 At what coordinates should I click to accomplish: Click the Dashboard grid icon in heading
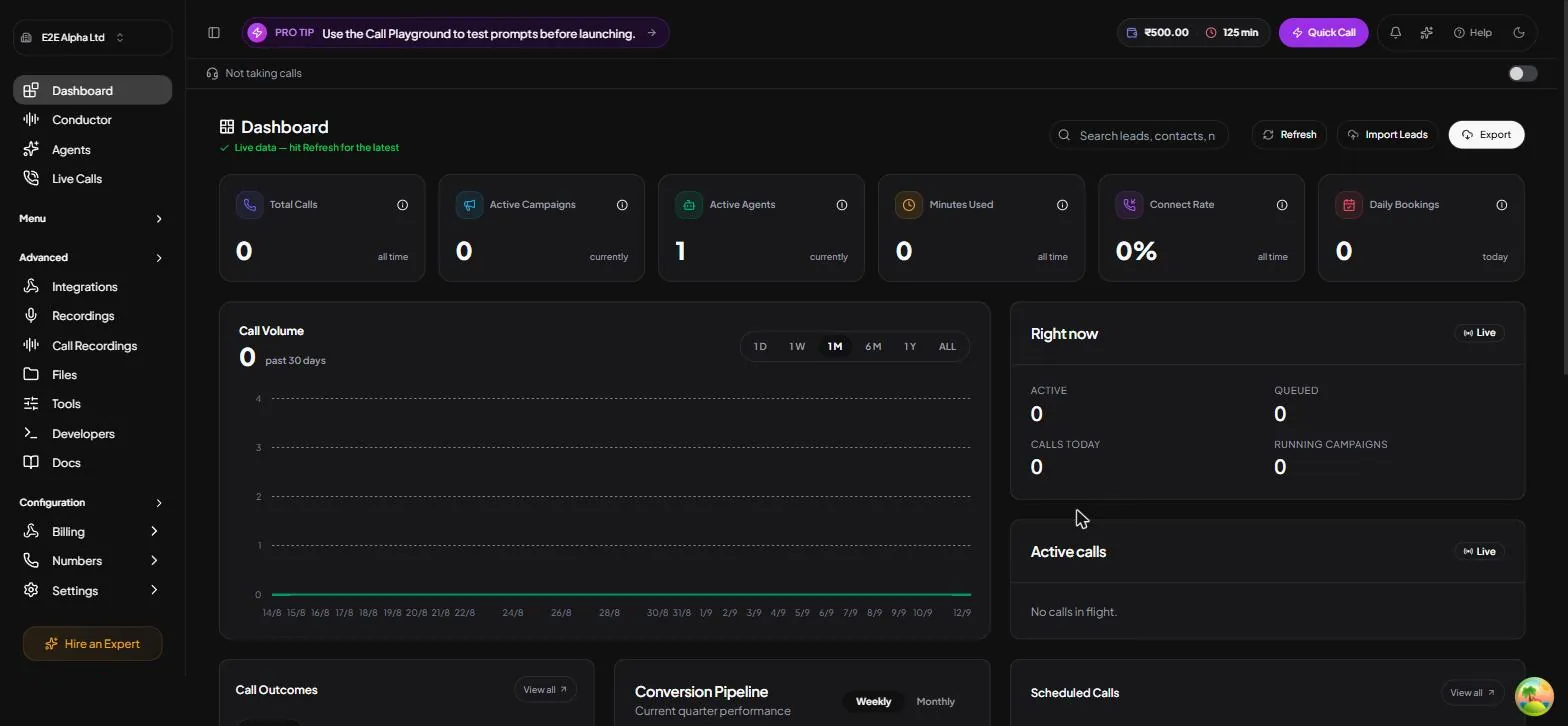227,127
